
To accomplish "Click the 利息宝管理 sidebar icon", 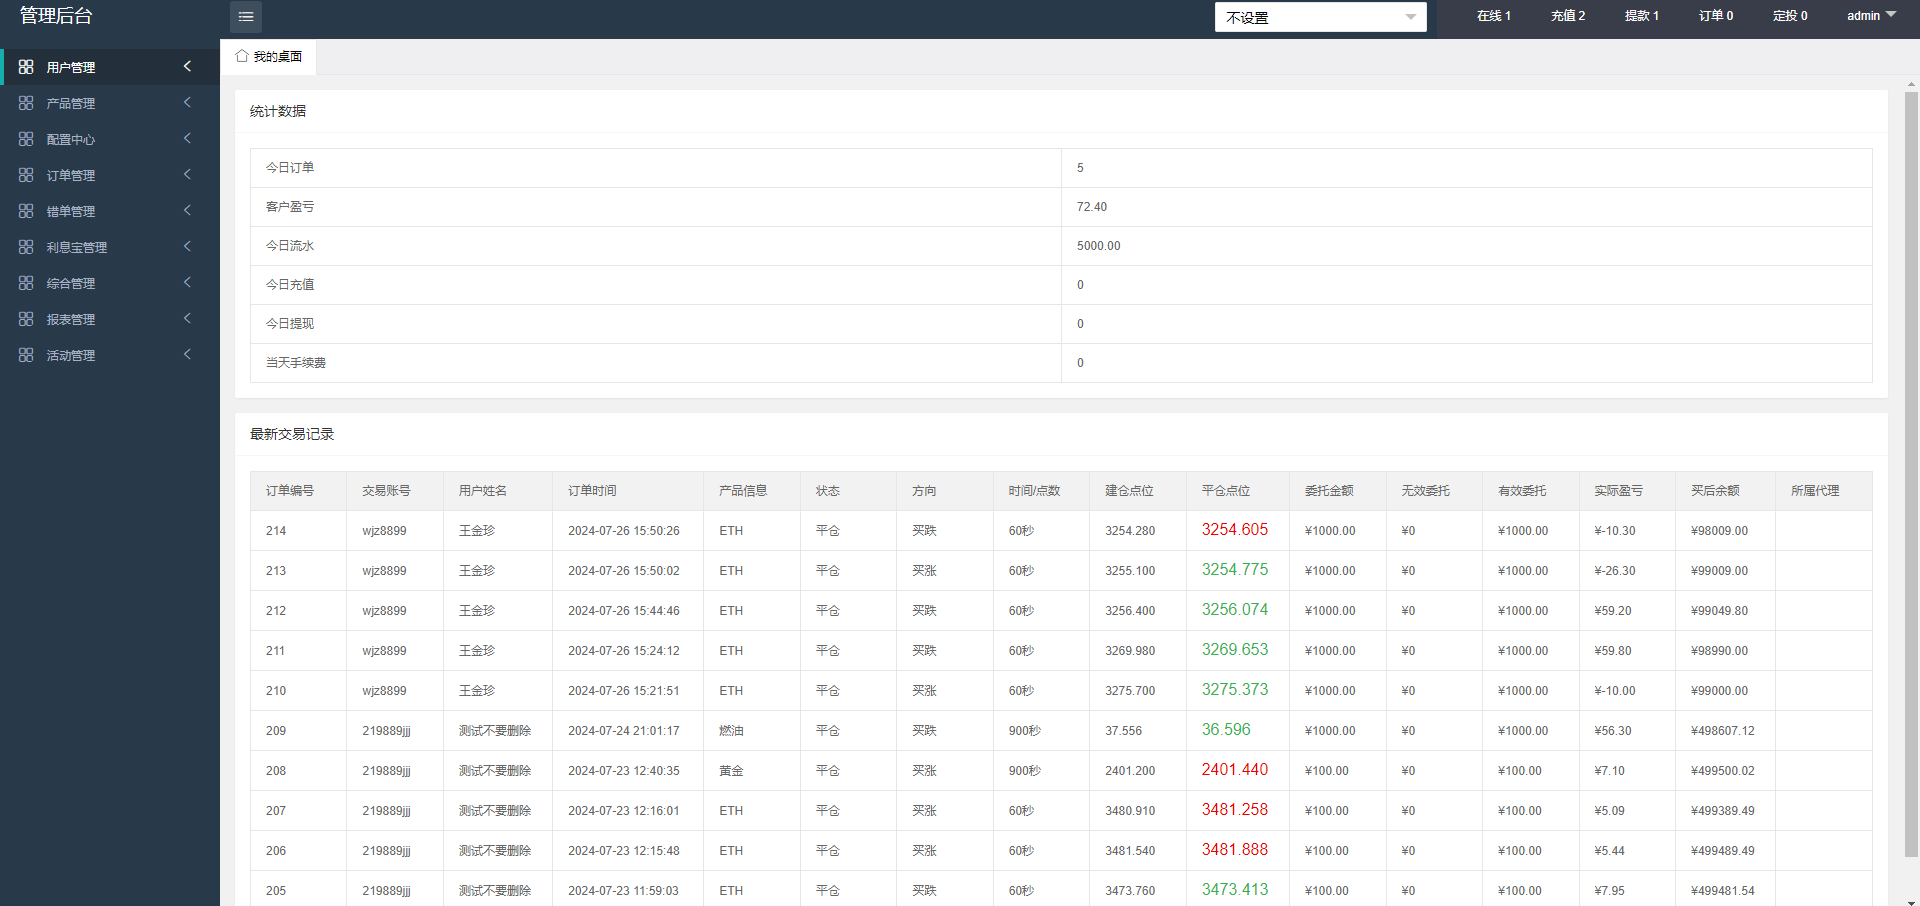I will pyautogui.click(x=26, y=247).
